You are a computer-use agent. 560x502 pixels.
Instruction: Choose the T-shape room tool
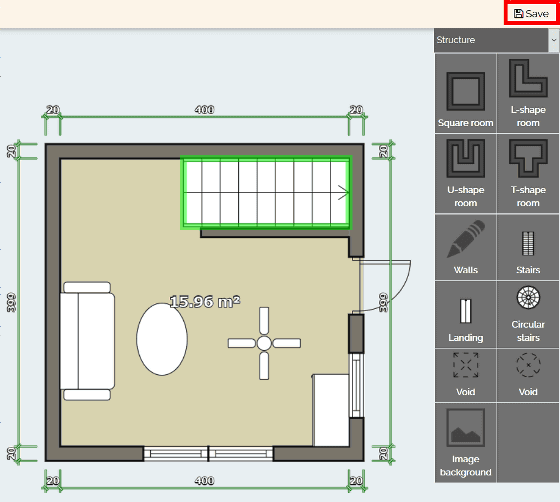pyautogui.click(x=528, y=174)
